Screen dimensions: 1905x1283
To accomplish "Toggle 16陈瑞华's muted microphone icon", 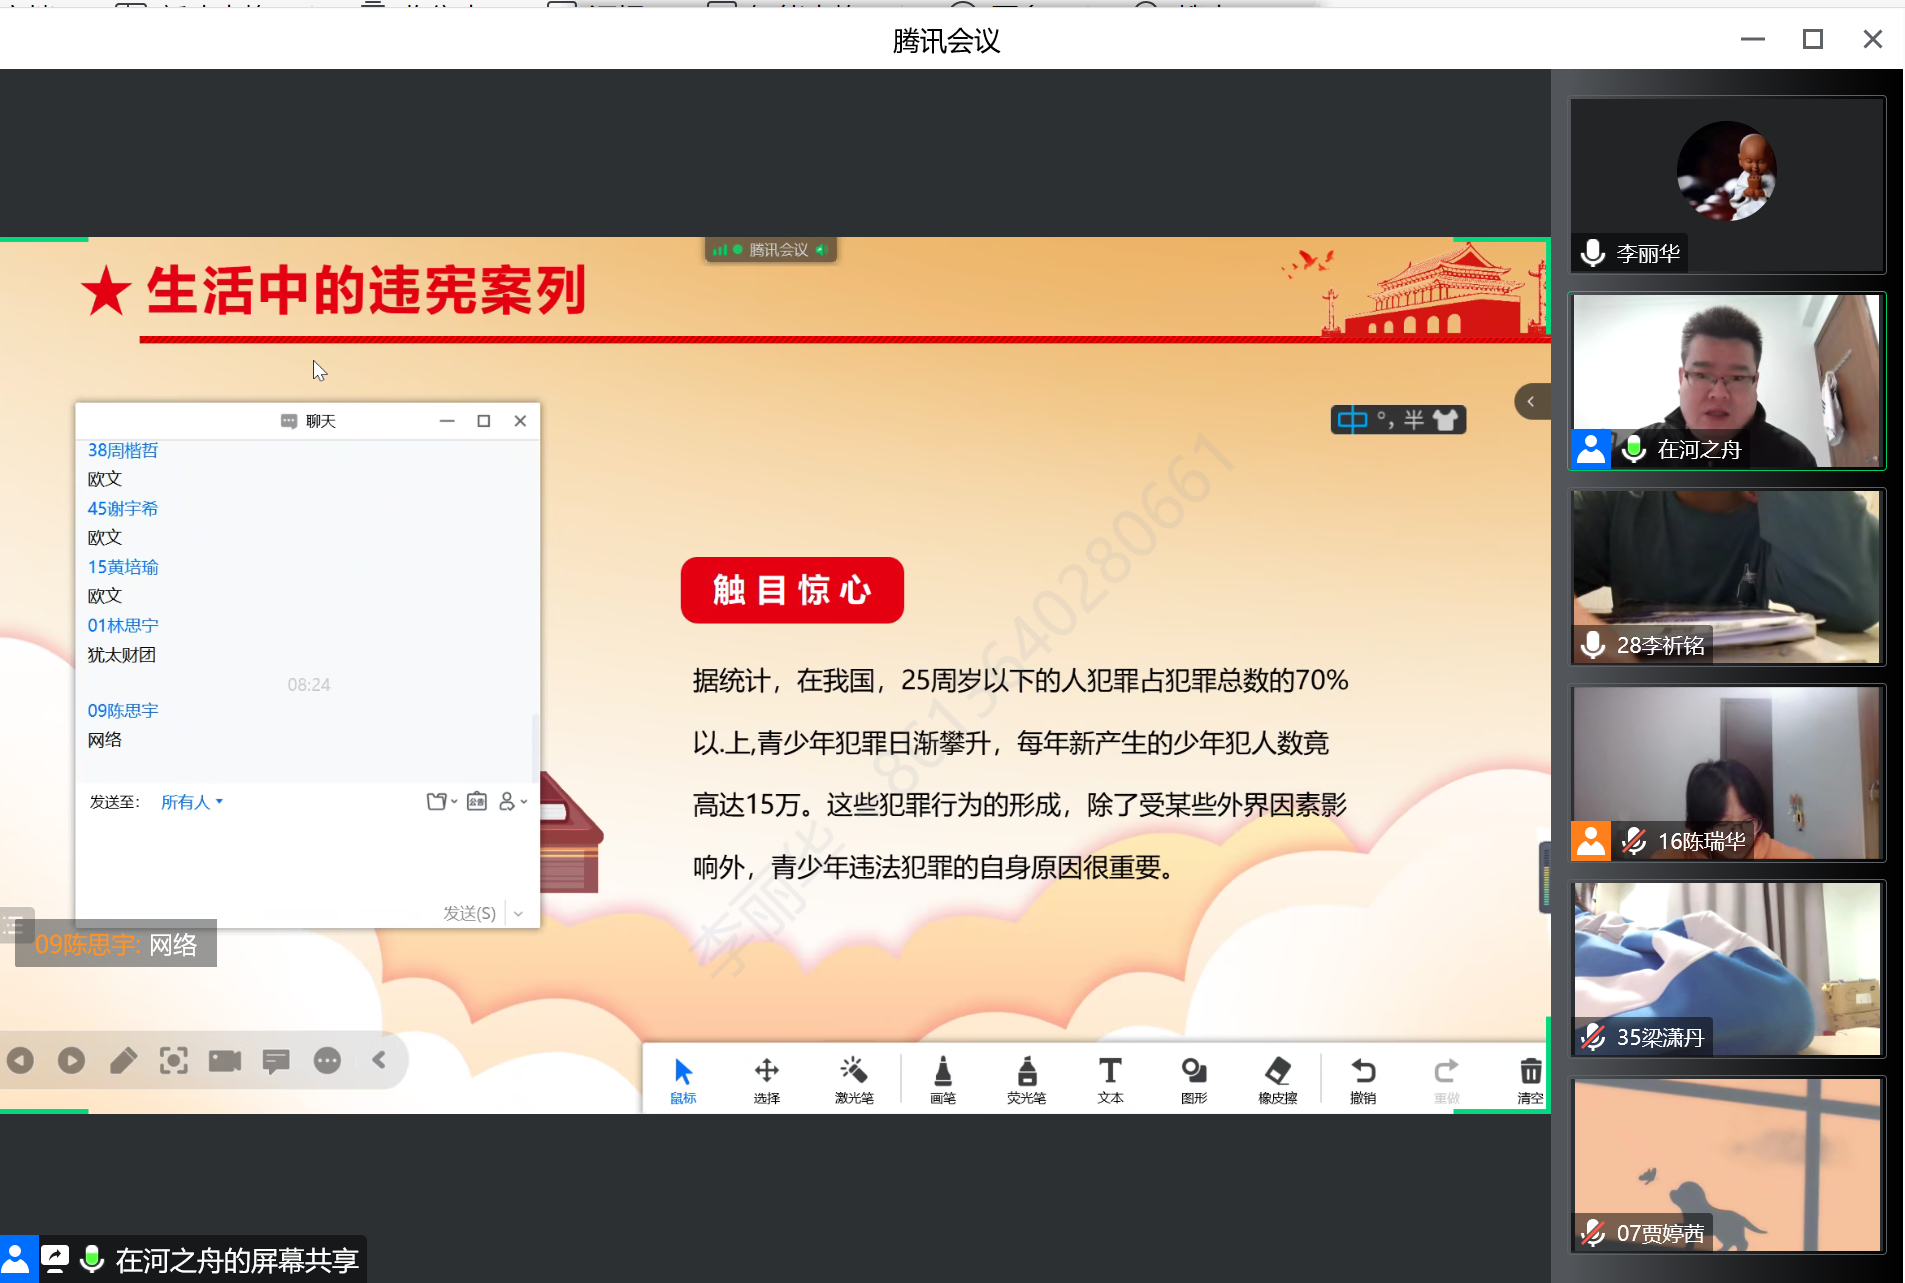I will [1634, 841].
